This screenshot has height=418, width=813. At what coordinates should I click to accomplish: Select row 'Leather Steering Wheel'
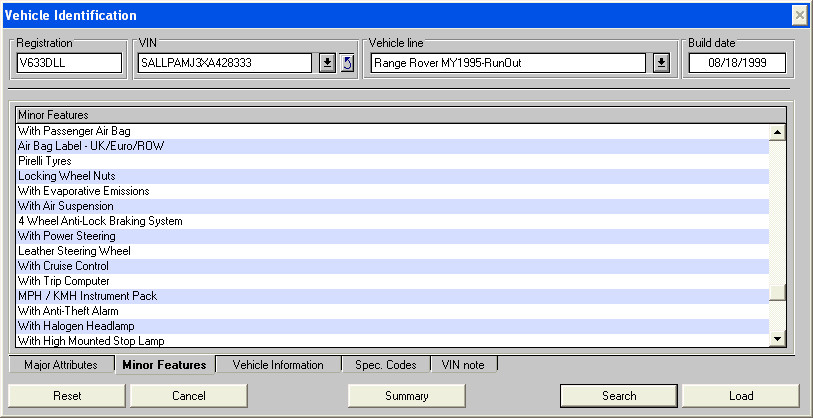[393, 252]
